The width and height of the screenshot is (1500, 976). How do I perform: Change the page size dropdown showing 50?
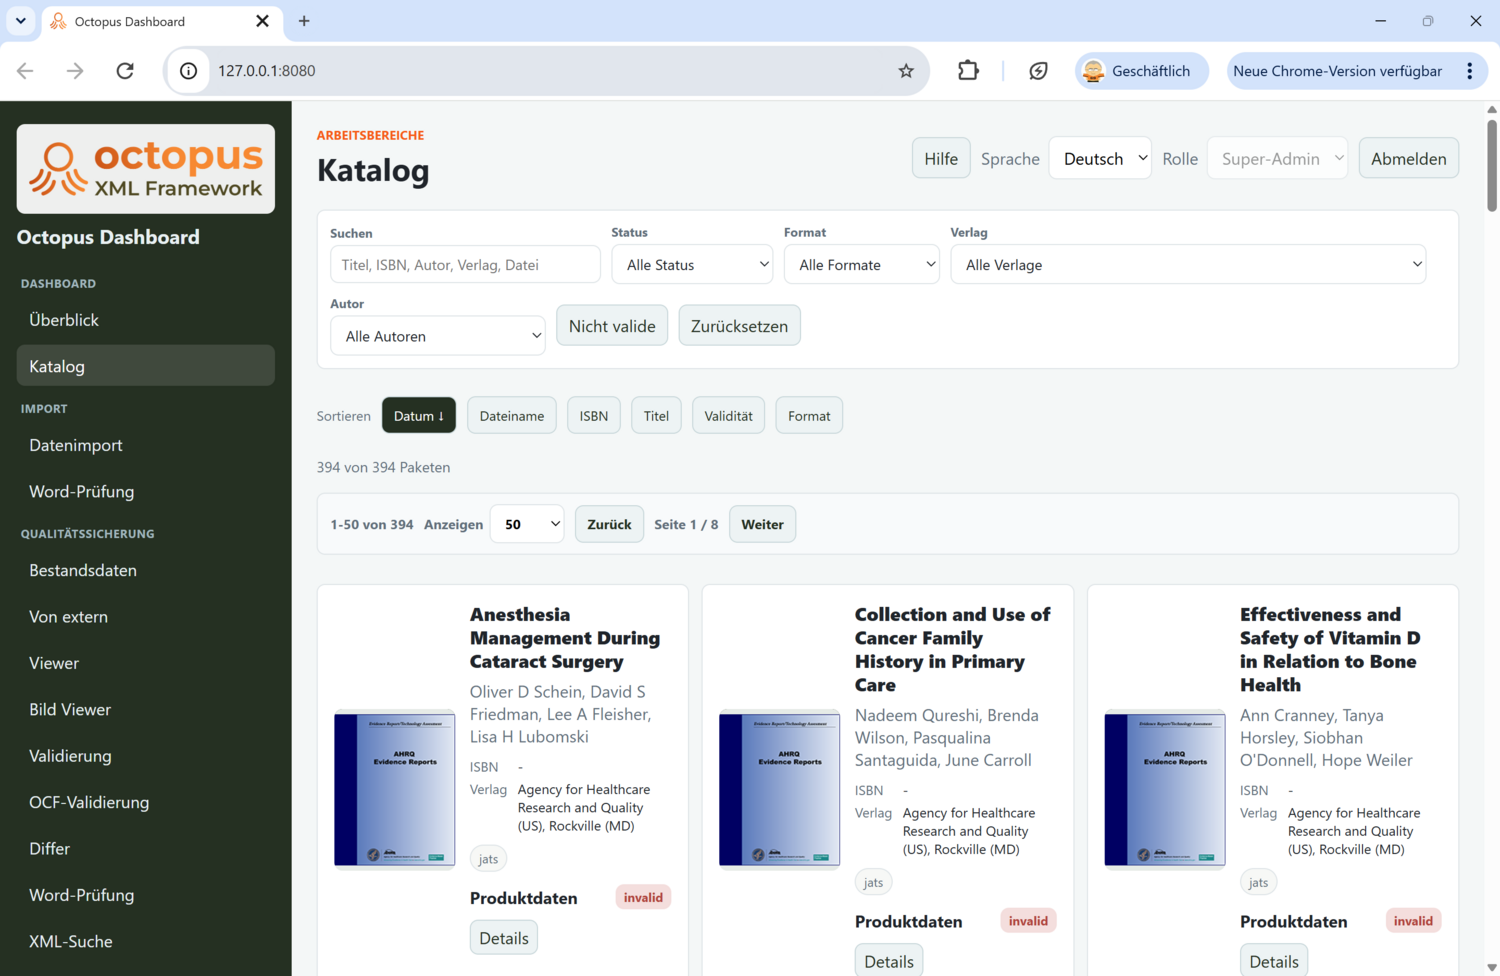[527, 524]
